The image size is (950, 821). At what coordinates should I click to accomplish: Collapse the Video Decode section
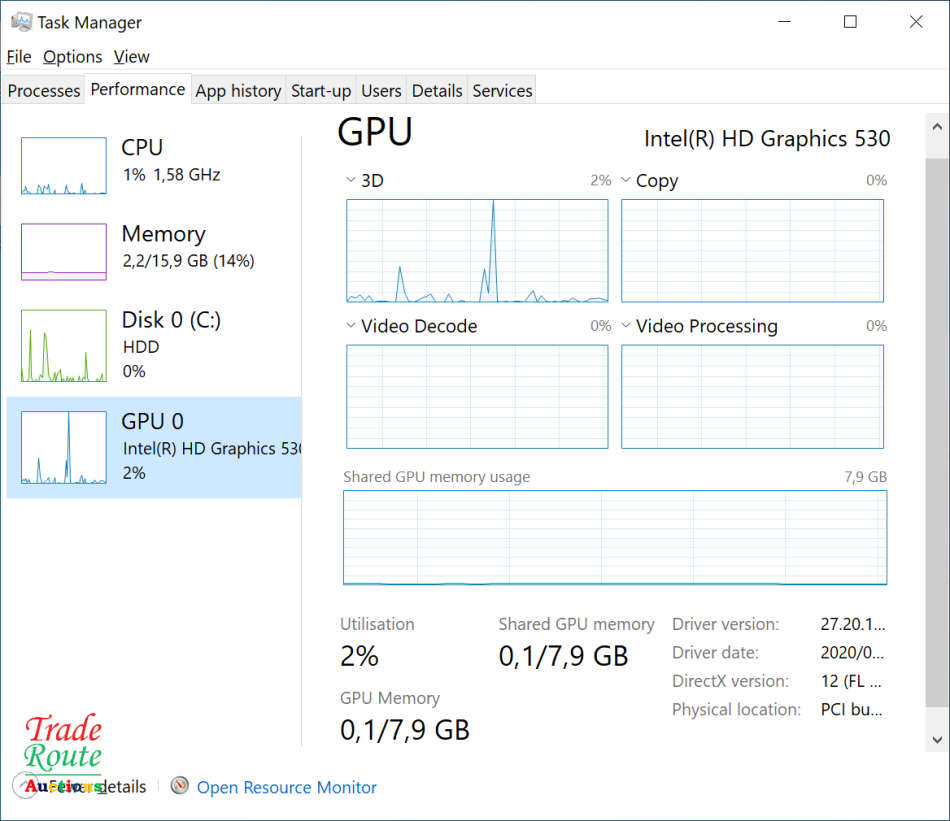[349, 326]
